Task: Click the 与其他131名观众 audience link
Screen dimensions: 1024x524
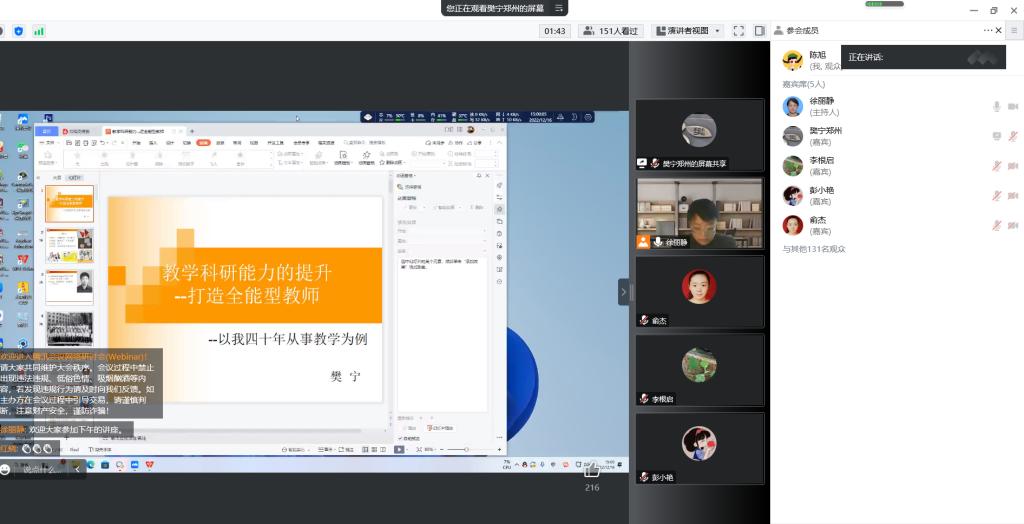Action: coord(814,249)
